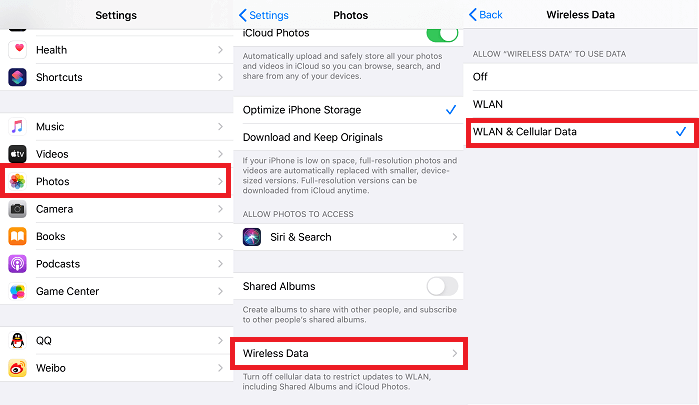699x405 pixels.
Task: Choose Optimize iPhone Storage
Action: point(302,110)
